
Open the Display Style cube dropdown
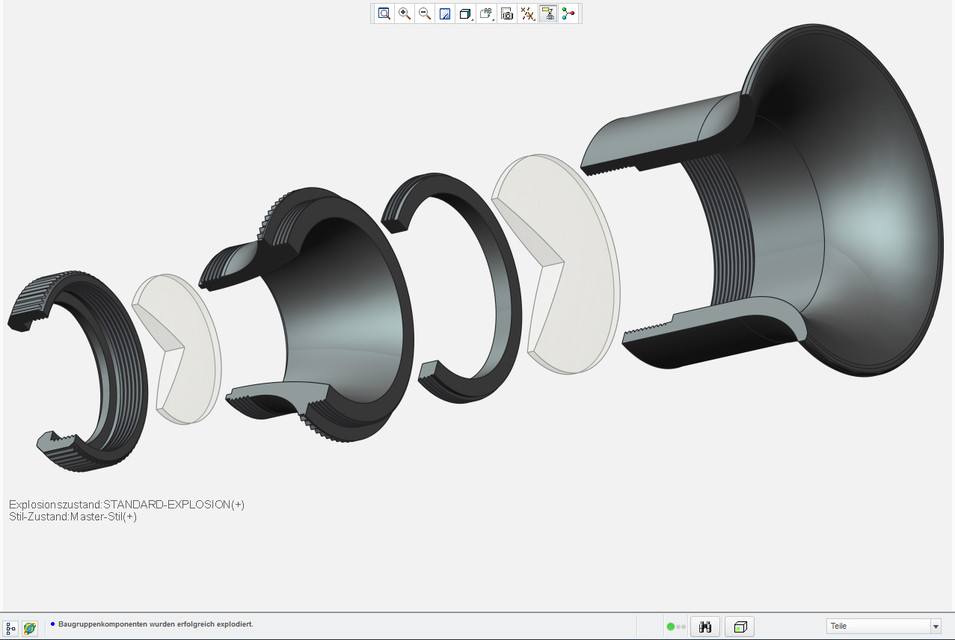pos(465,14)
